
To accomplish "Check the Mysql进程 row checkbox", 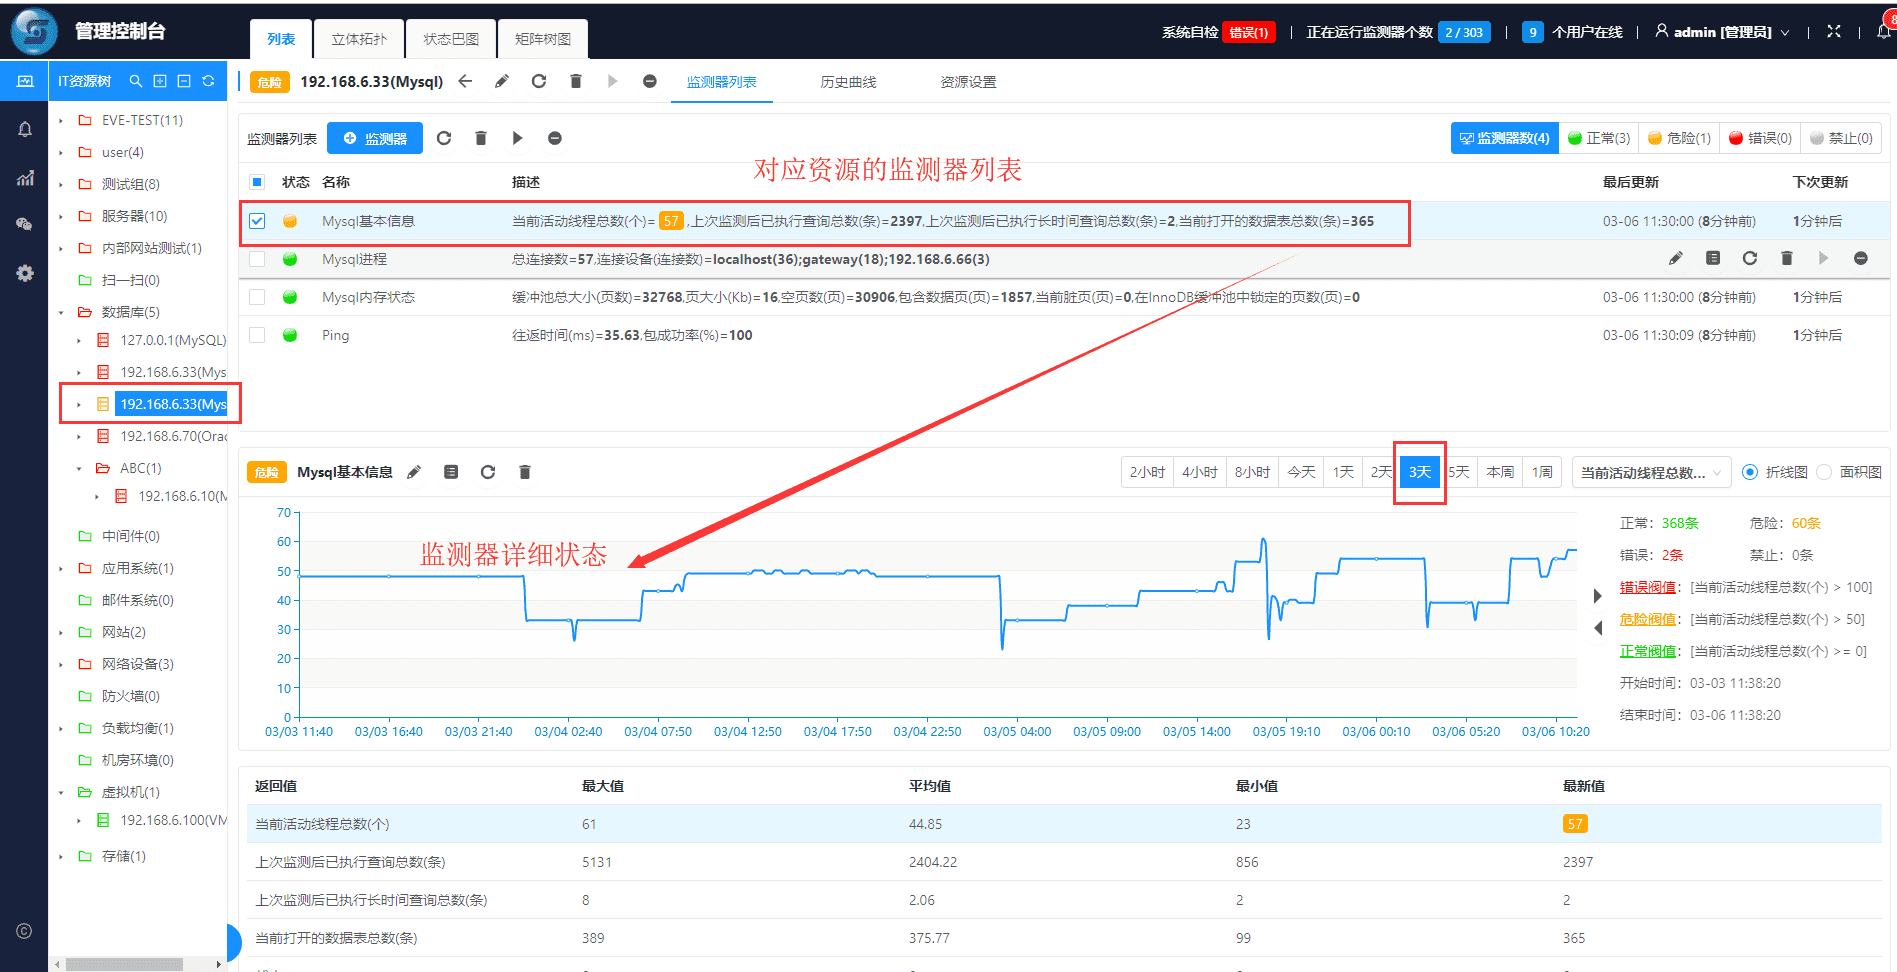I will click(x=257, y=259).
